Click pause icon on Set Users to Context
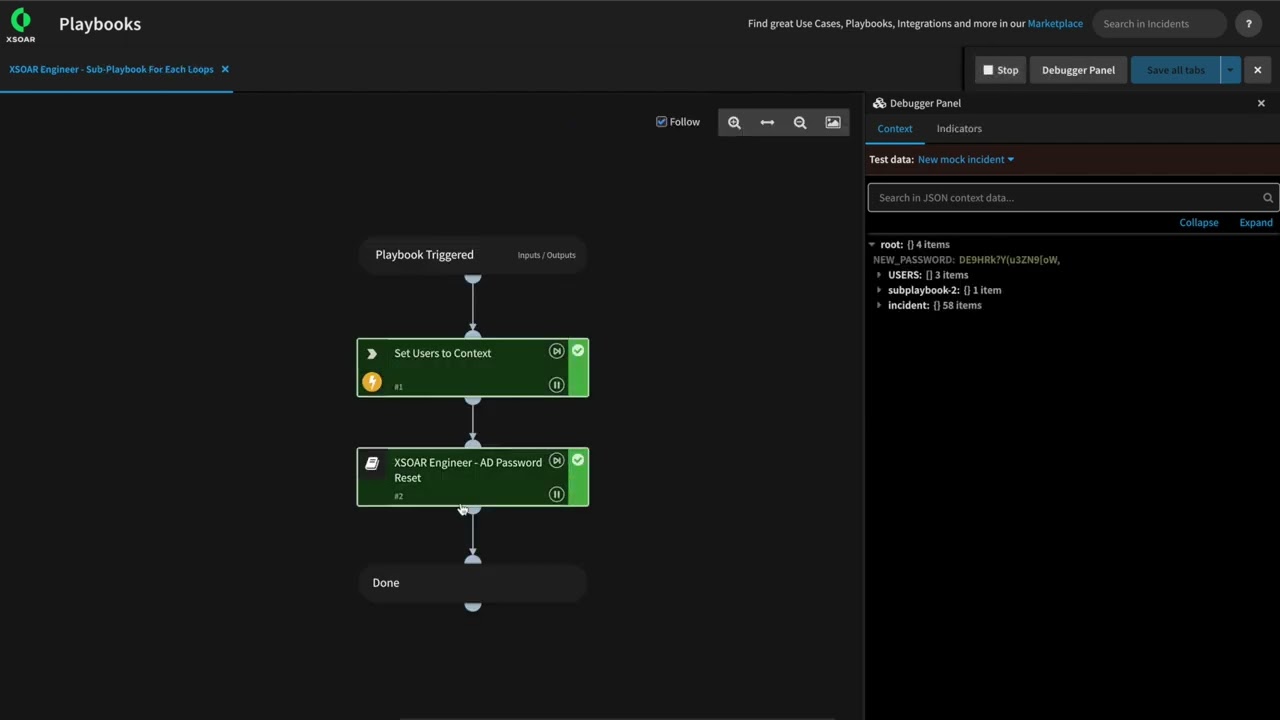 click(x=556, y=385)
